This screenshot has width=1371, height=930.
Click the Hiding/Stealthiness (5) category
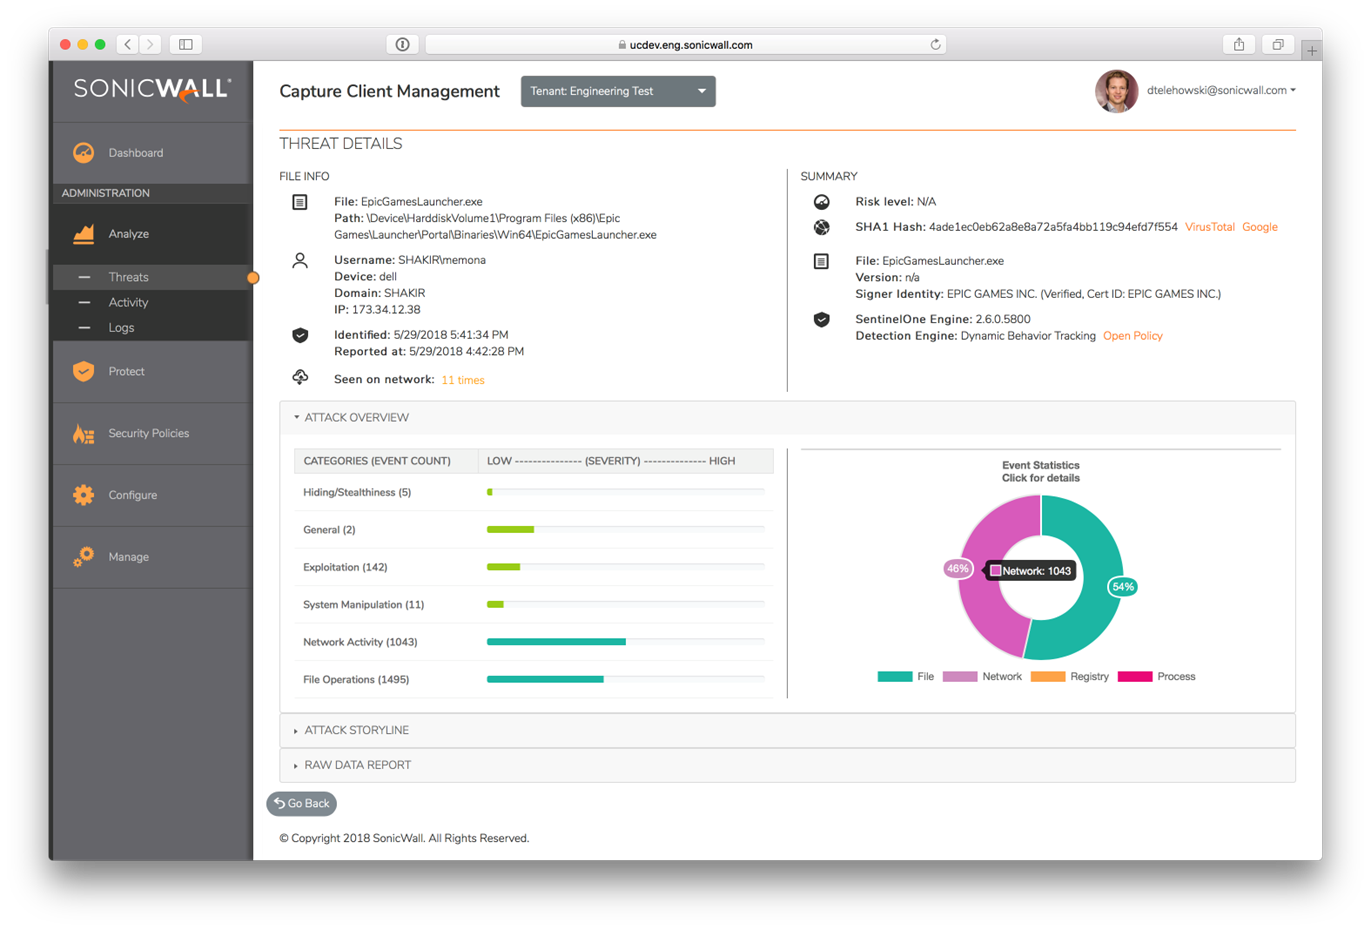357,492
